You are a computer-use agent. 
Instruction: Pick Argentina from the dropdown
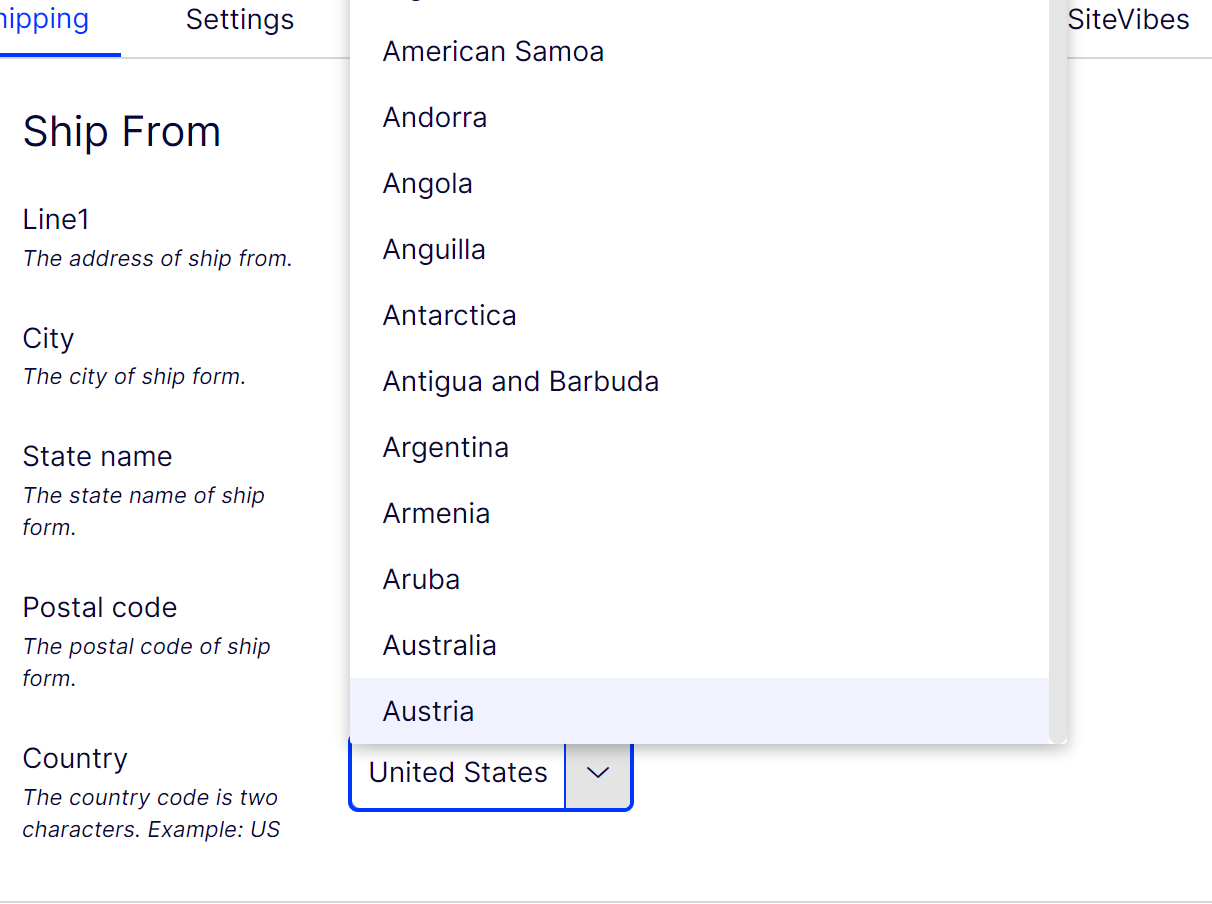coord(446,448)
